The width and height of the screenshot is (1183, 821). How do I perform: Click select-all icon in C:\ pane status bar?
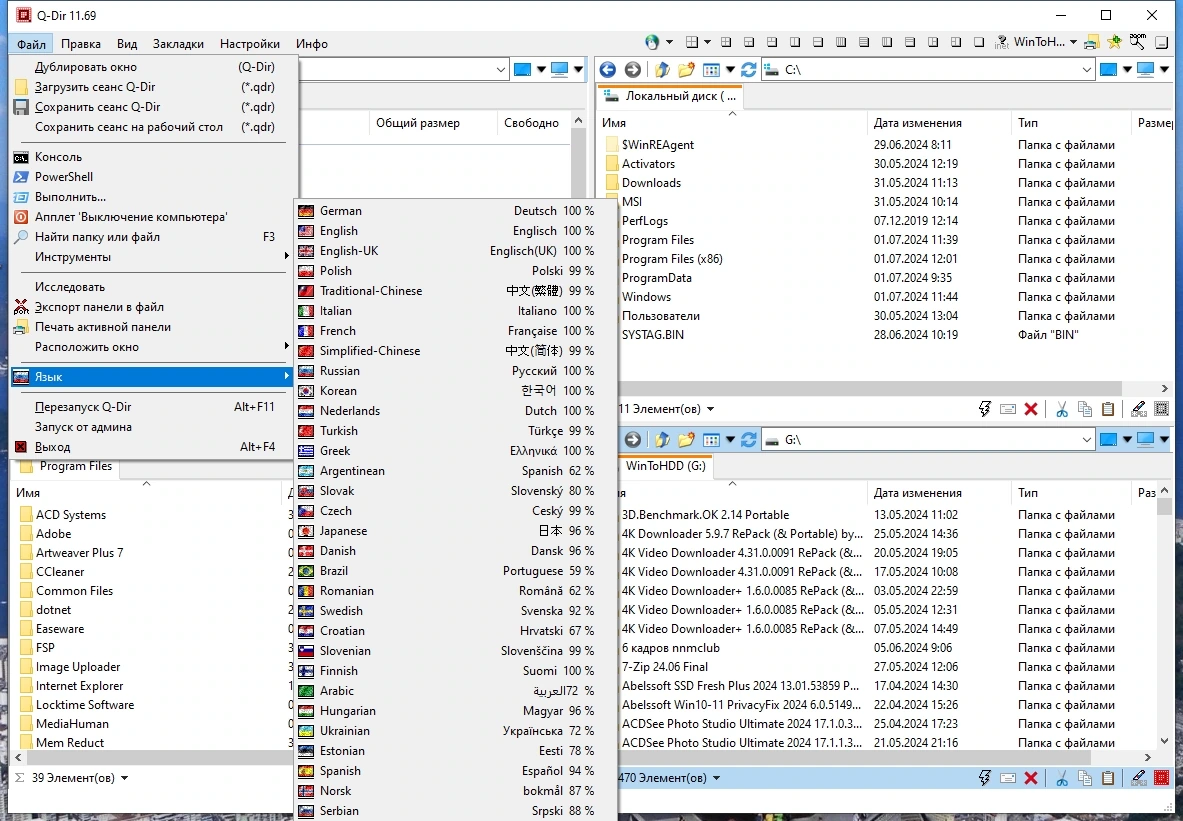point(1162,409)
